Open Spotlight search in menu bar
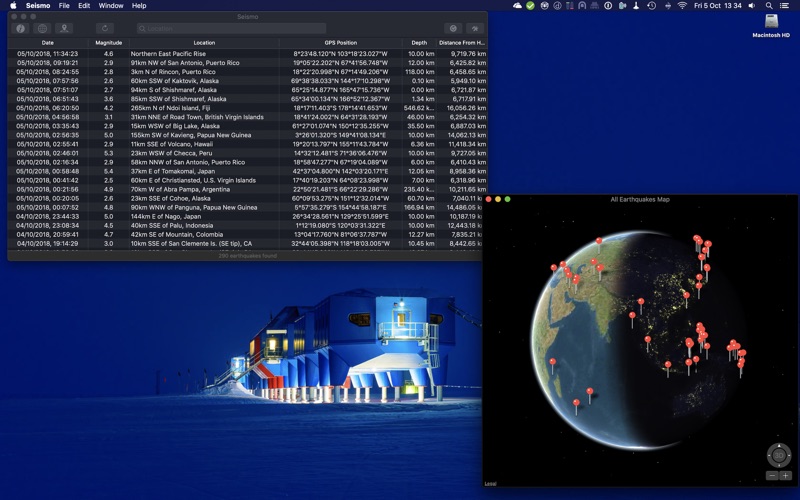The image size is (800, 500). pos(769,6)
